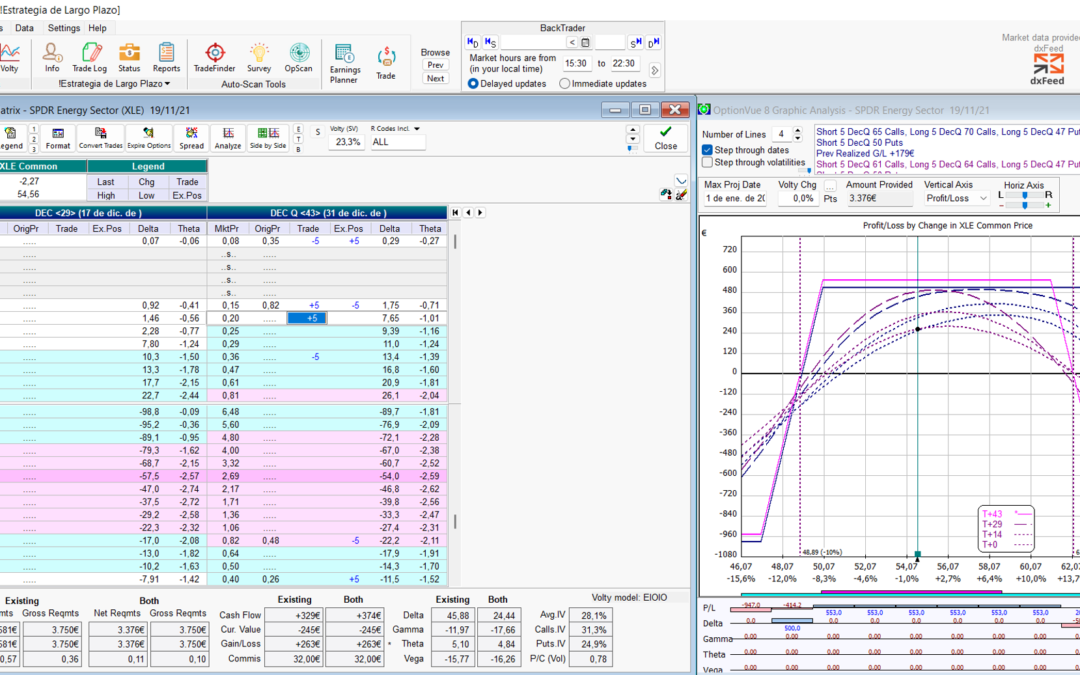
Task: Click matrix down arrow beside Close
Action: pyautogui.click(x=632, y=139)
